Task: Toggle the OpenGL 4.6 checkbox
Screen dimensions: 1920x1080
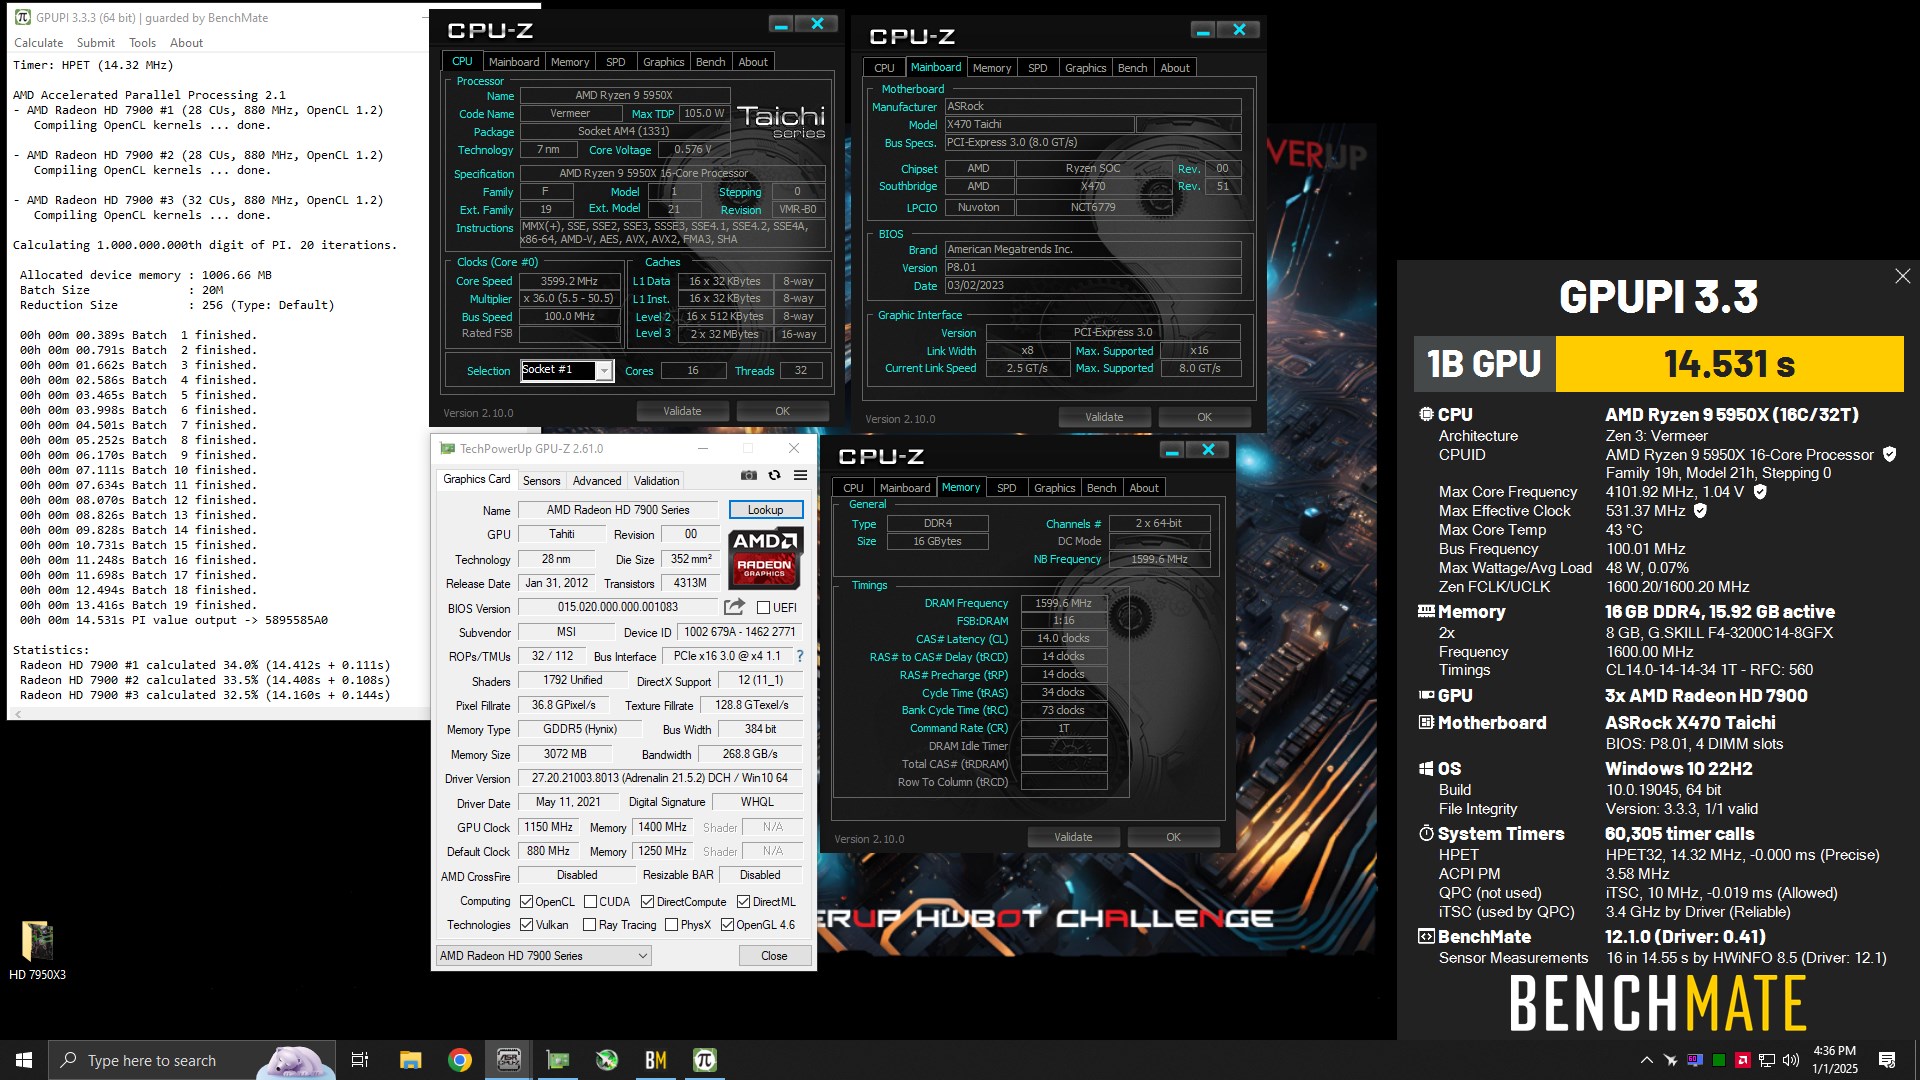Action: (x=727, y=925)
